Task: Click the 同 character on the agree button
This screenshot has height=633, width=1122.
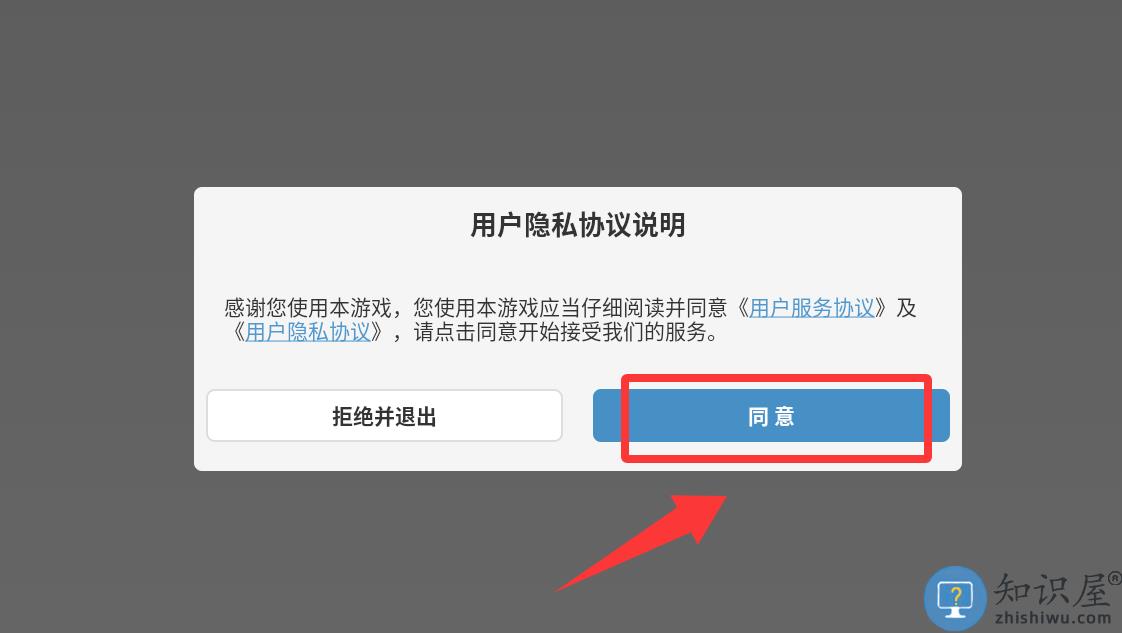Action: coord(758,416)
